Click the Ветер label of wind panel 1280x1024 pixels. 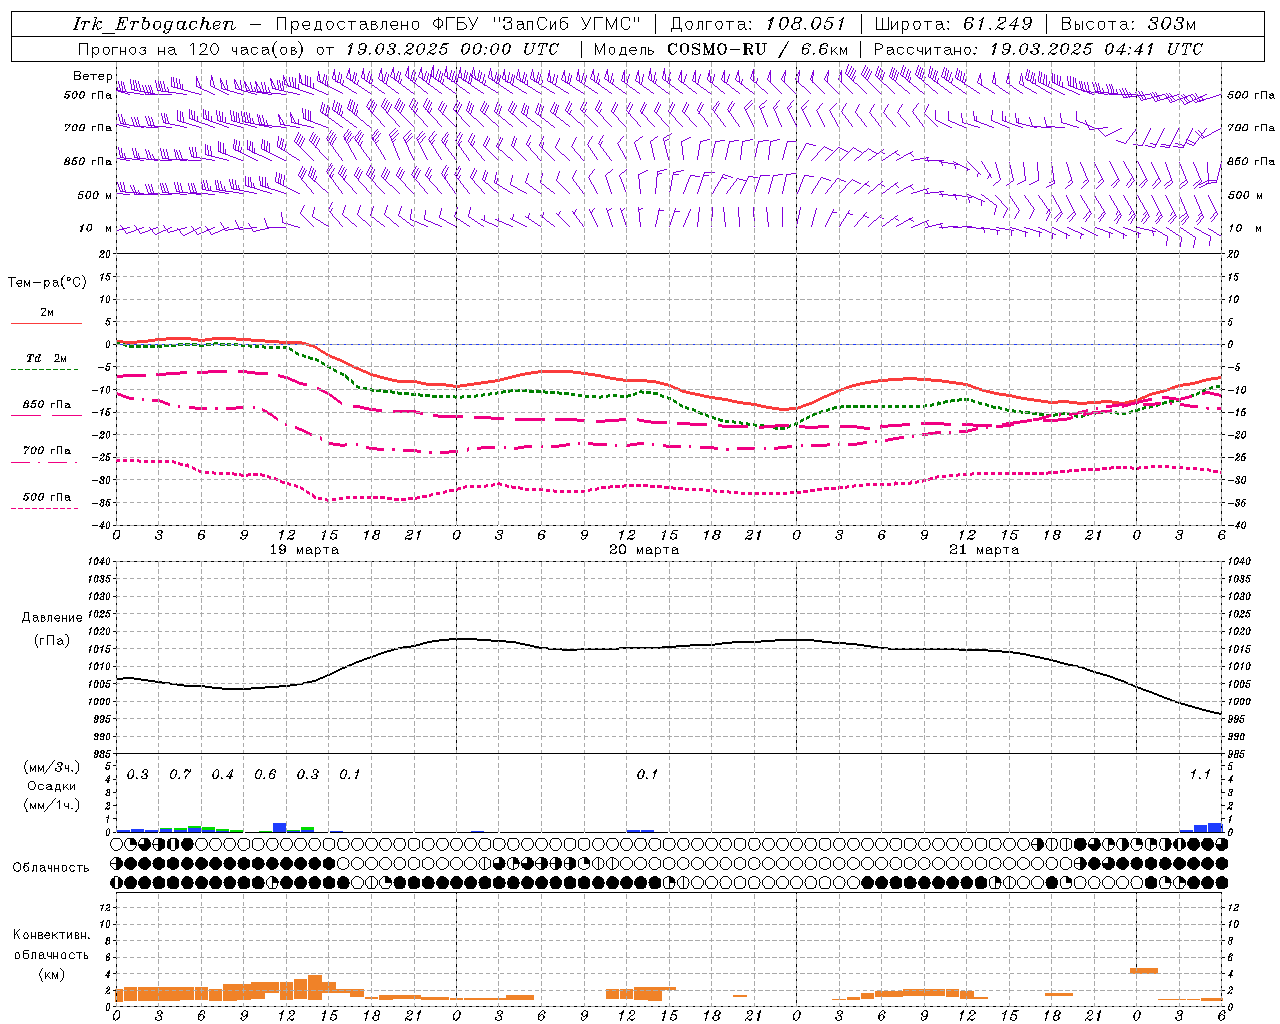tap(92, 76)
